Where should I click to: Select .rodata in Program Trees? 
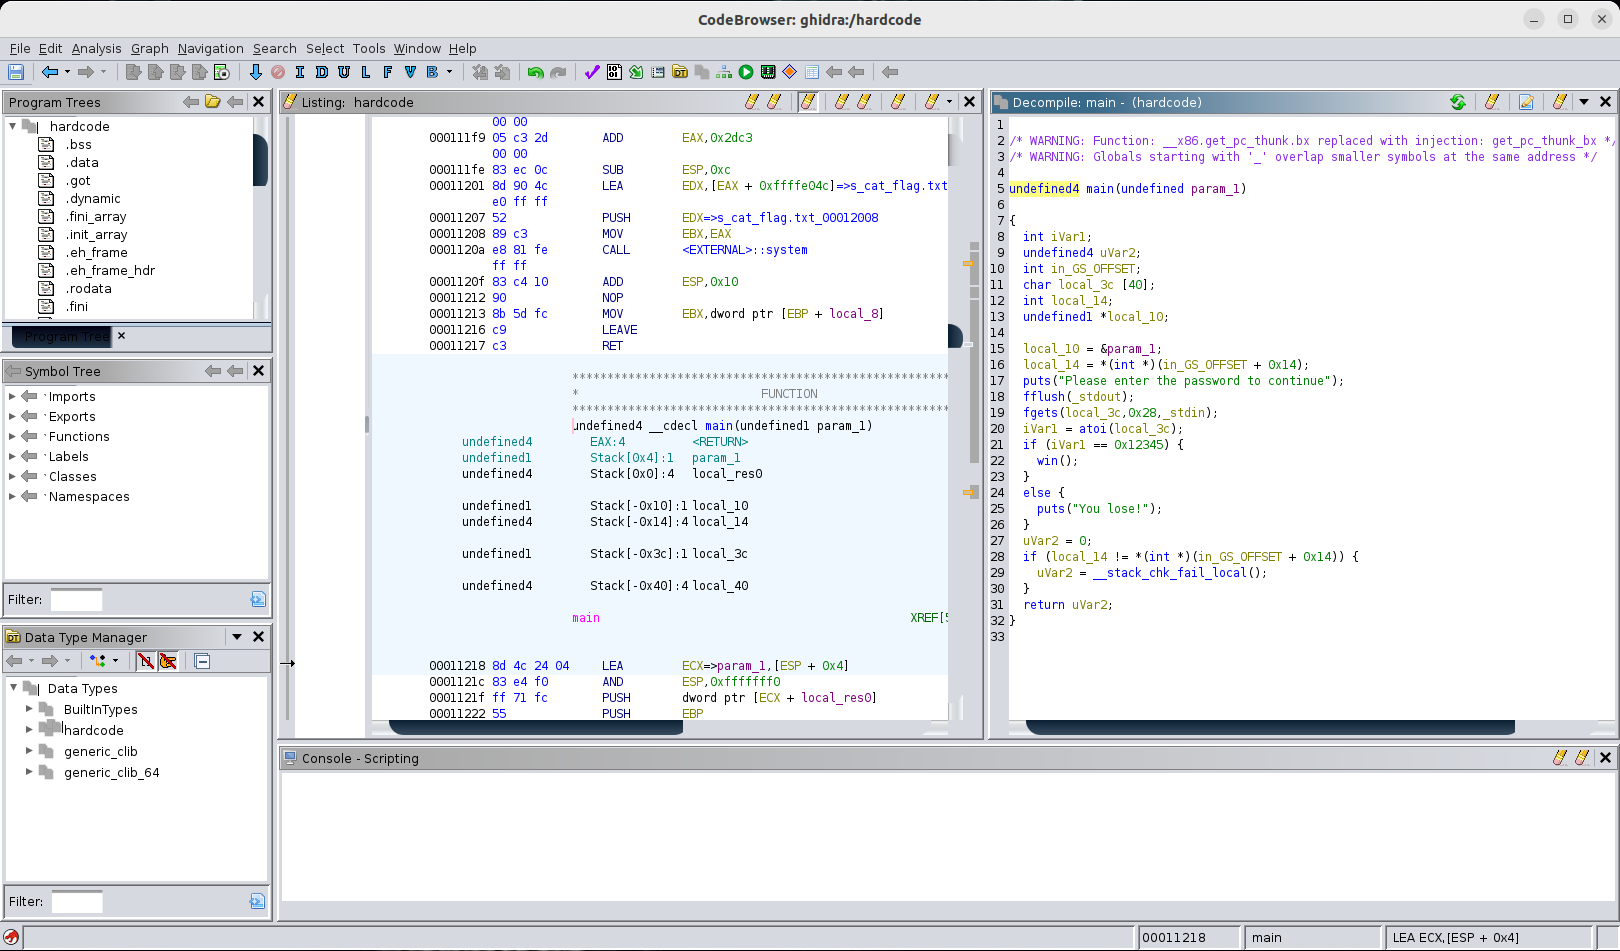click(89, 289)
